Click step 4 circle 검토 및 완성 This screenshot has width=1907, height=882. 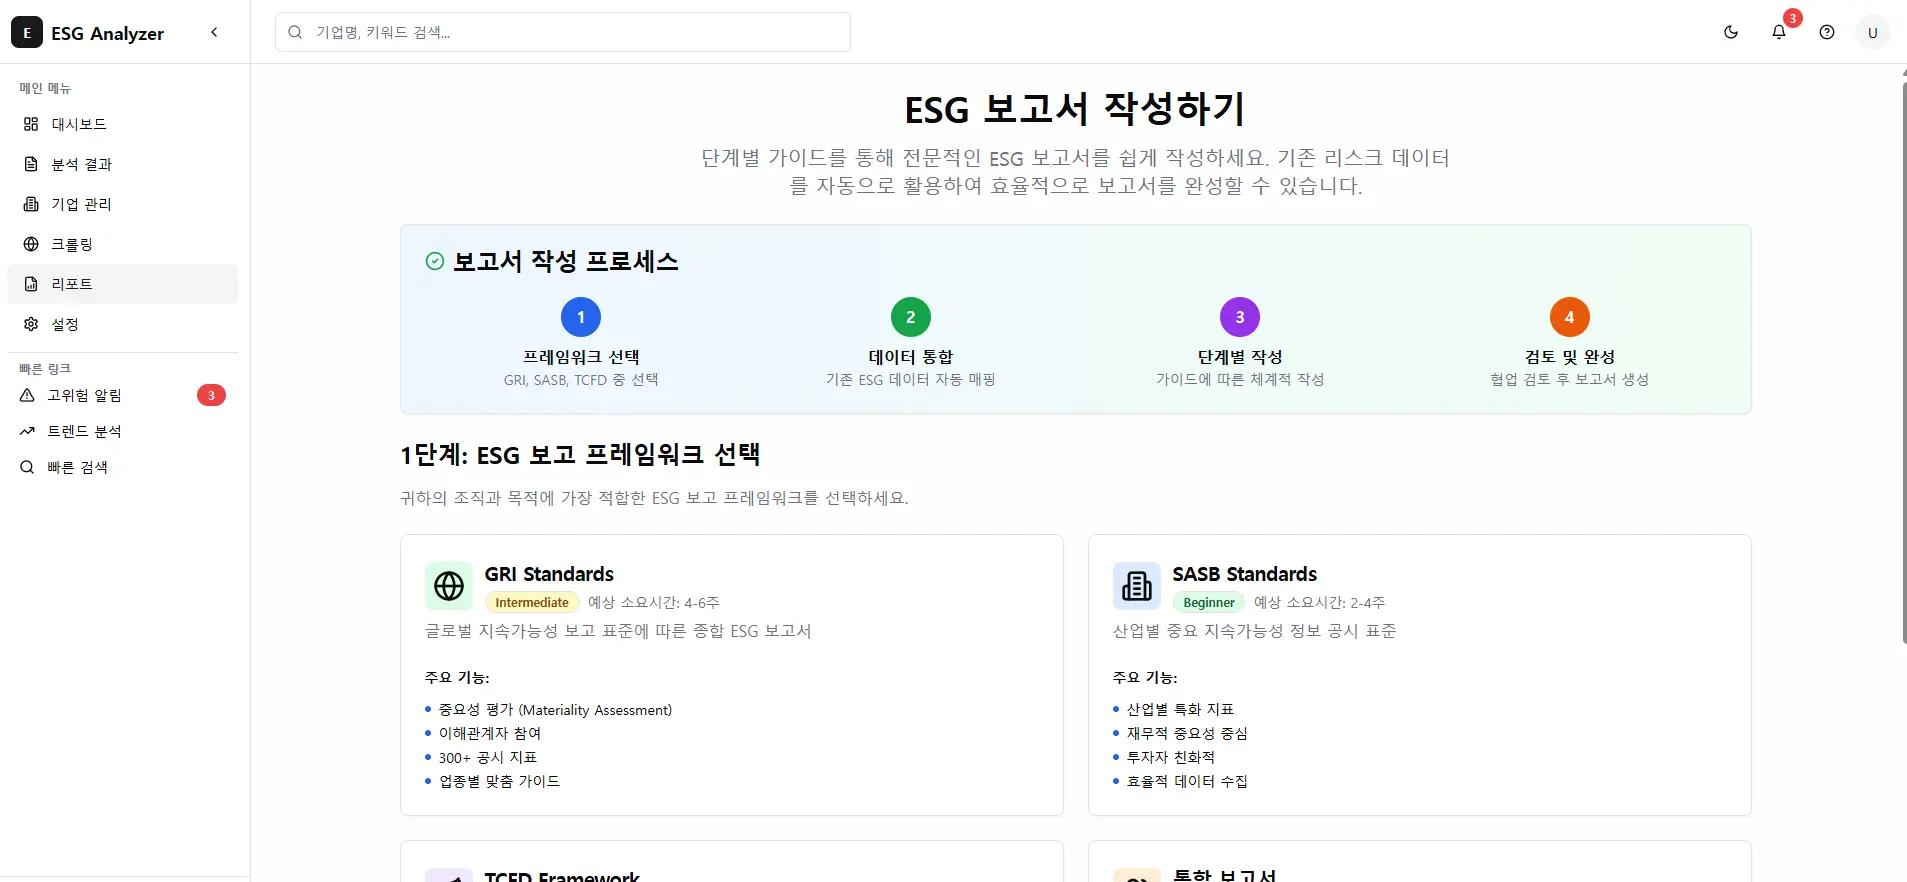point(1570,317)
